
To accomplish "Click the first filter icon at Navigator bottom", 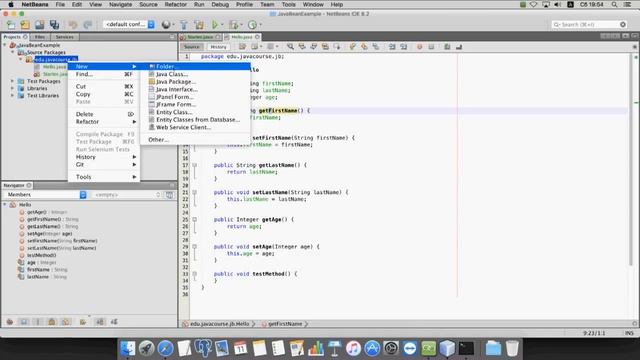I will (10, 322).
